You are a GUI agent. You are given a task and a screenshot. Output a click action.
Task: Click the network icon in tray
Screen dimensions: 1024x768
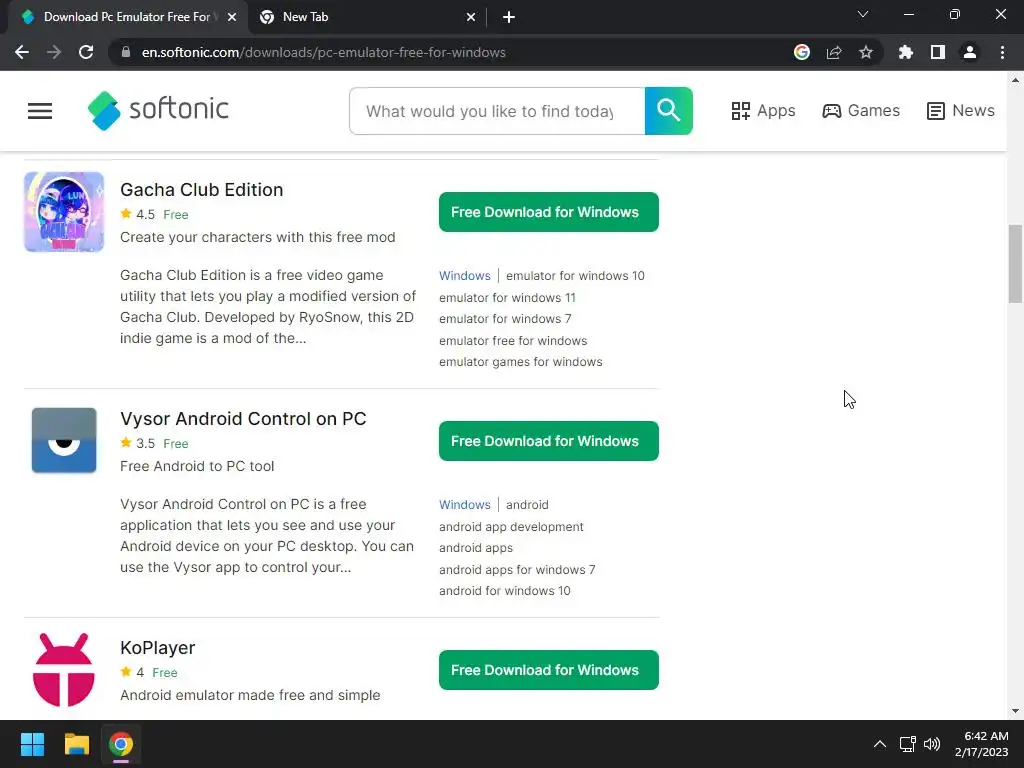pos(907,744)
